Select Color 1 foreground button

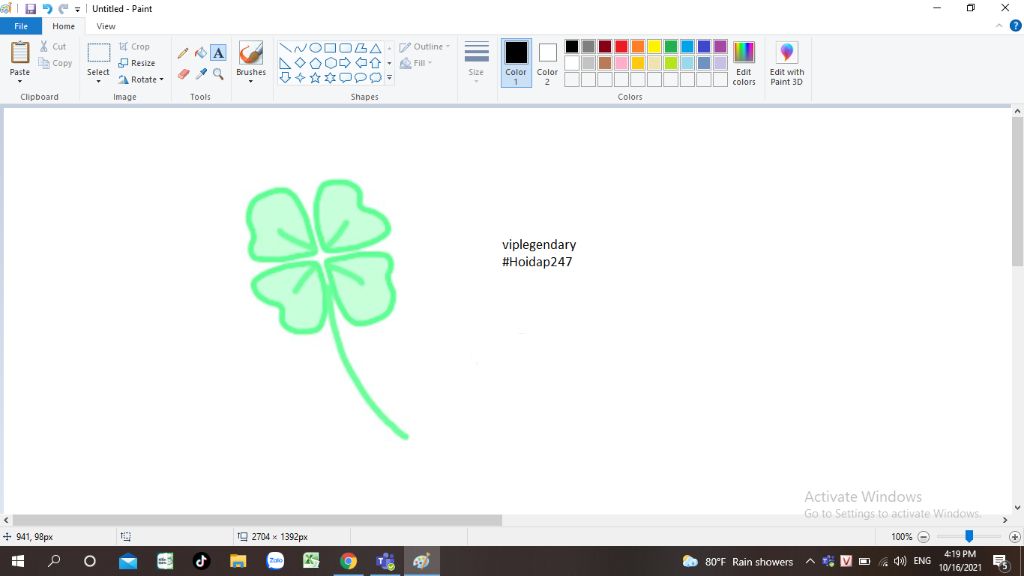516,63
